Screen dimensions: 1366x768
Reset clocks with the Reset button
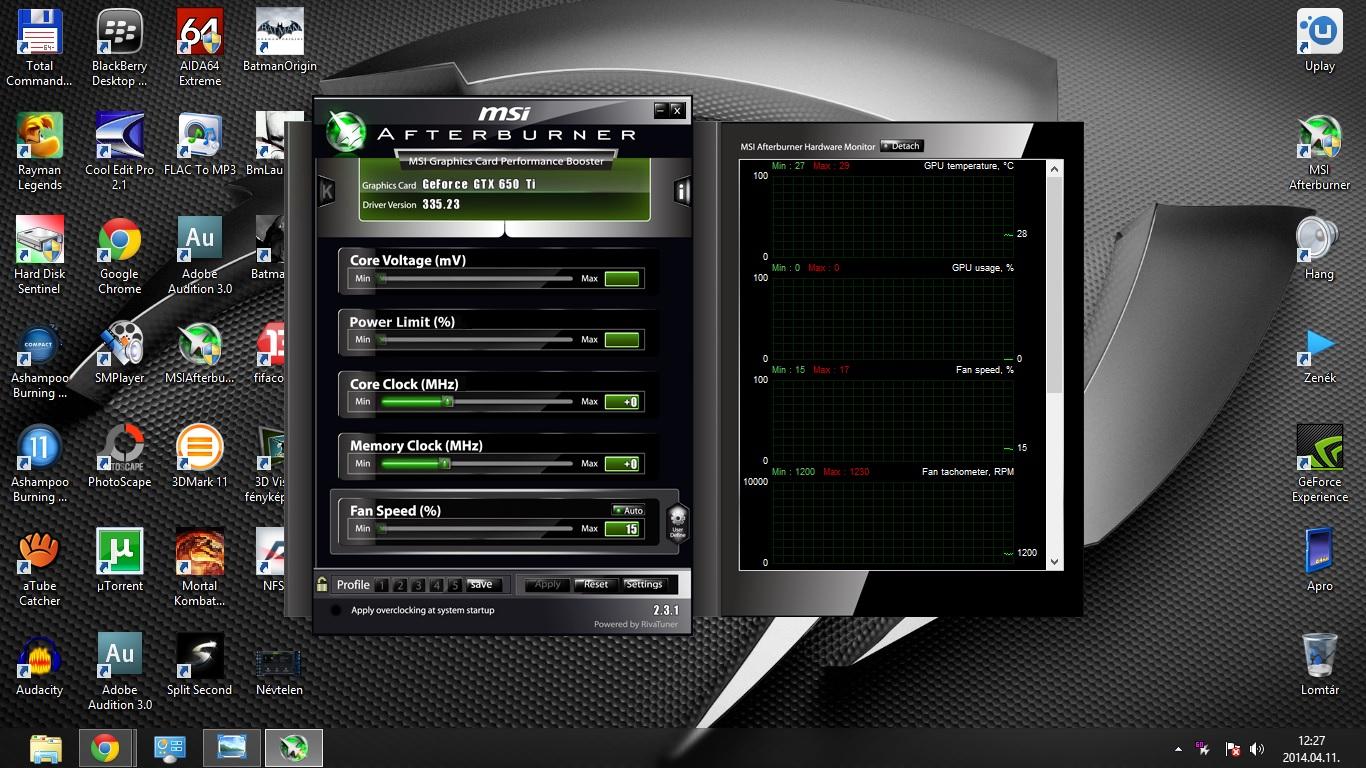pos(596,585)
